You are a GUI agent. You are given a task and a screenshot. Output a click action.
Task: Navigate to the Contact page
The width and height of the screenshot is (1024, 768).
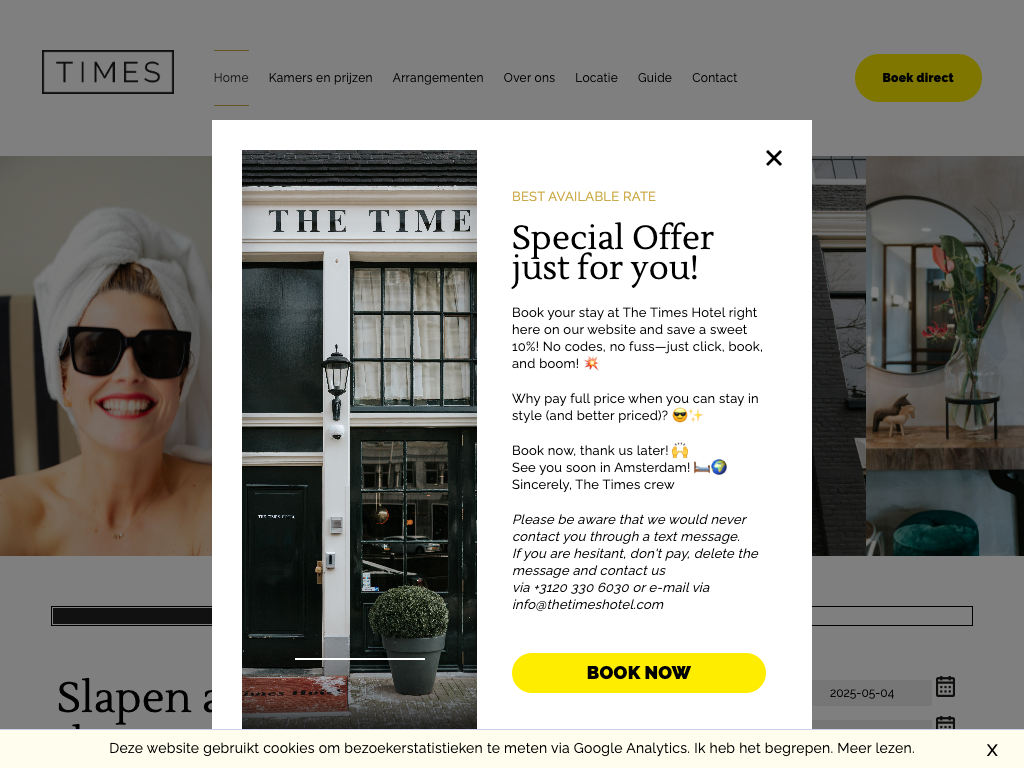click(x=714, y=78)
